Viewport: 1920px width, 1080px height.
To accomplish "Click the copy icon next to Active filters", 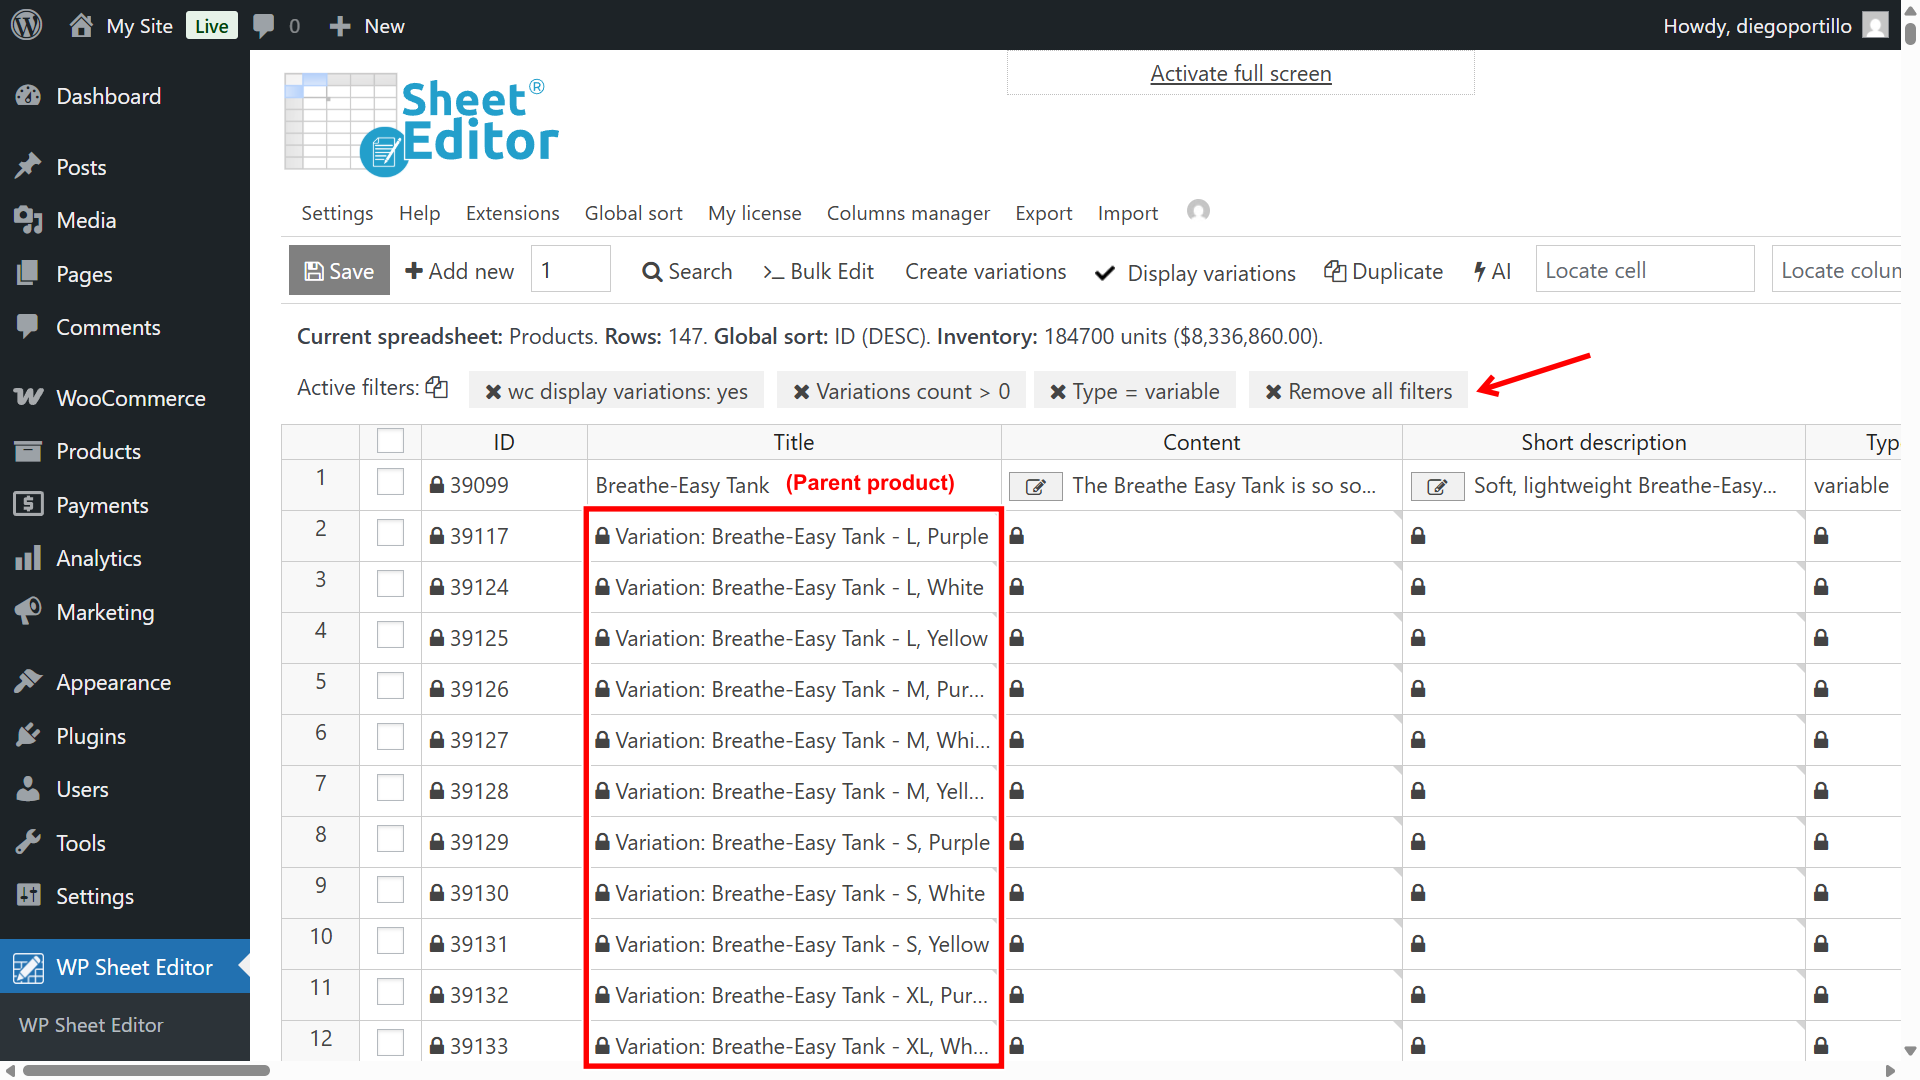I will [x=437, y=388].
